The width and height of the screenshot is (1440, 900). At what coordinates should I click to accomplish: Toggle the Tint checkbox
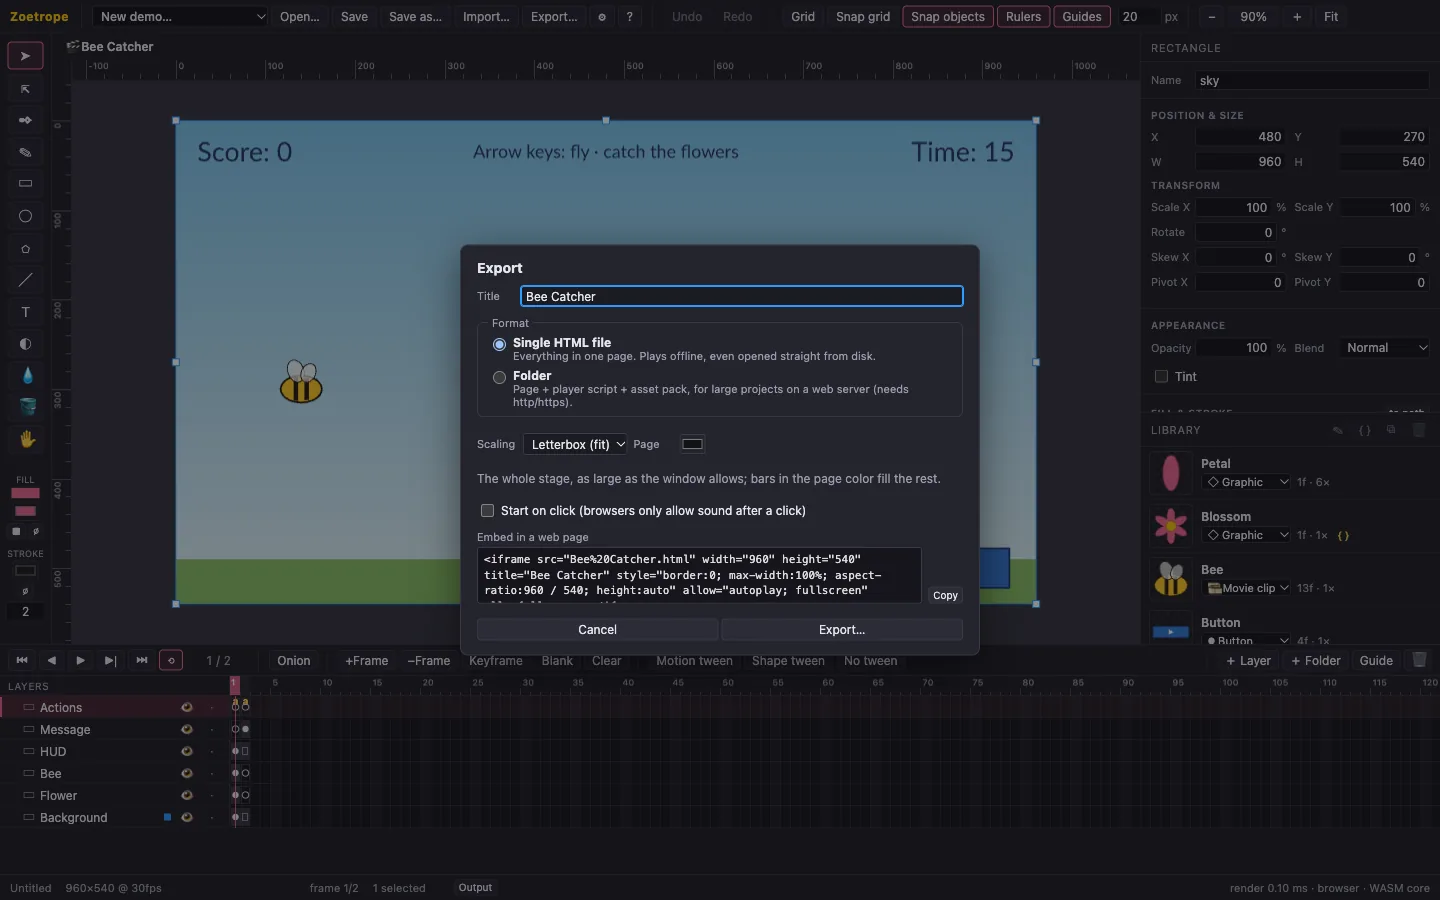tap(1161, 376)
